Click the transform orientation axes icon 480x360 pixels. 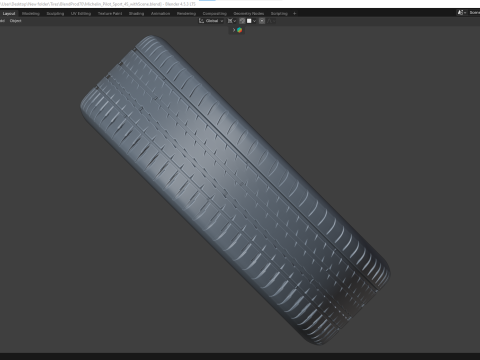click(201, 21)
